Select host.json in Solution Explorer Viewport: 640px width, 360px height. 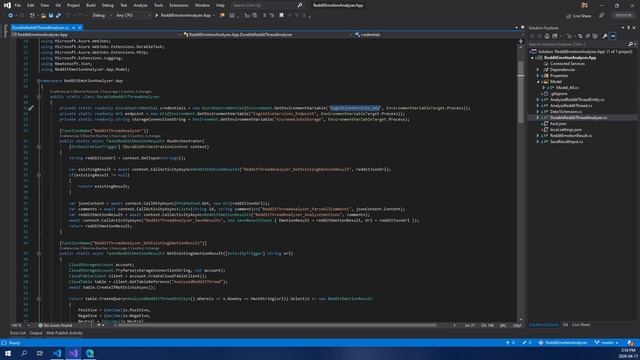(558, 123)
